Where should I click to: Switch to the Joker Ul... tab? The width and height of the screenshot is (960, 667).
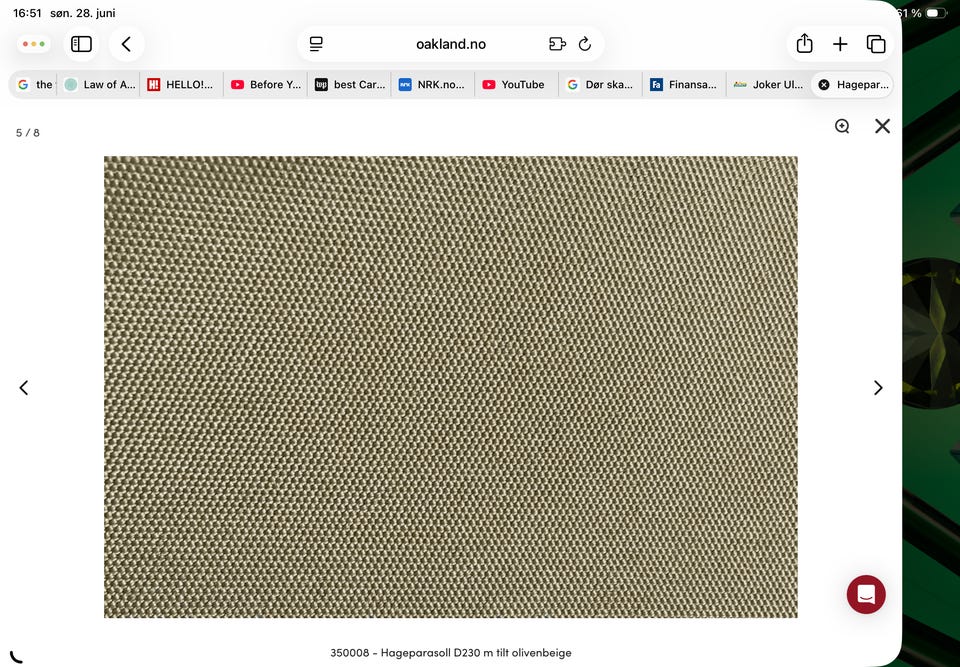pos(768,85)
